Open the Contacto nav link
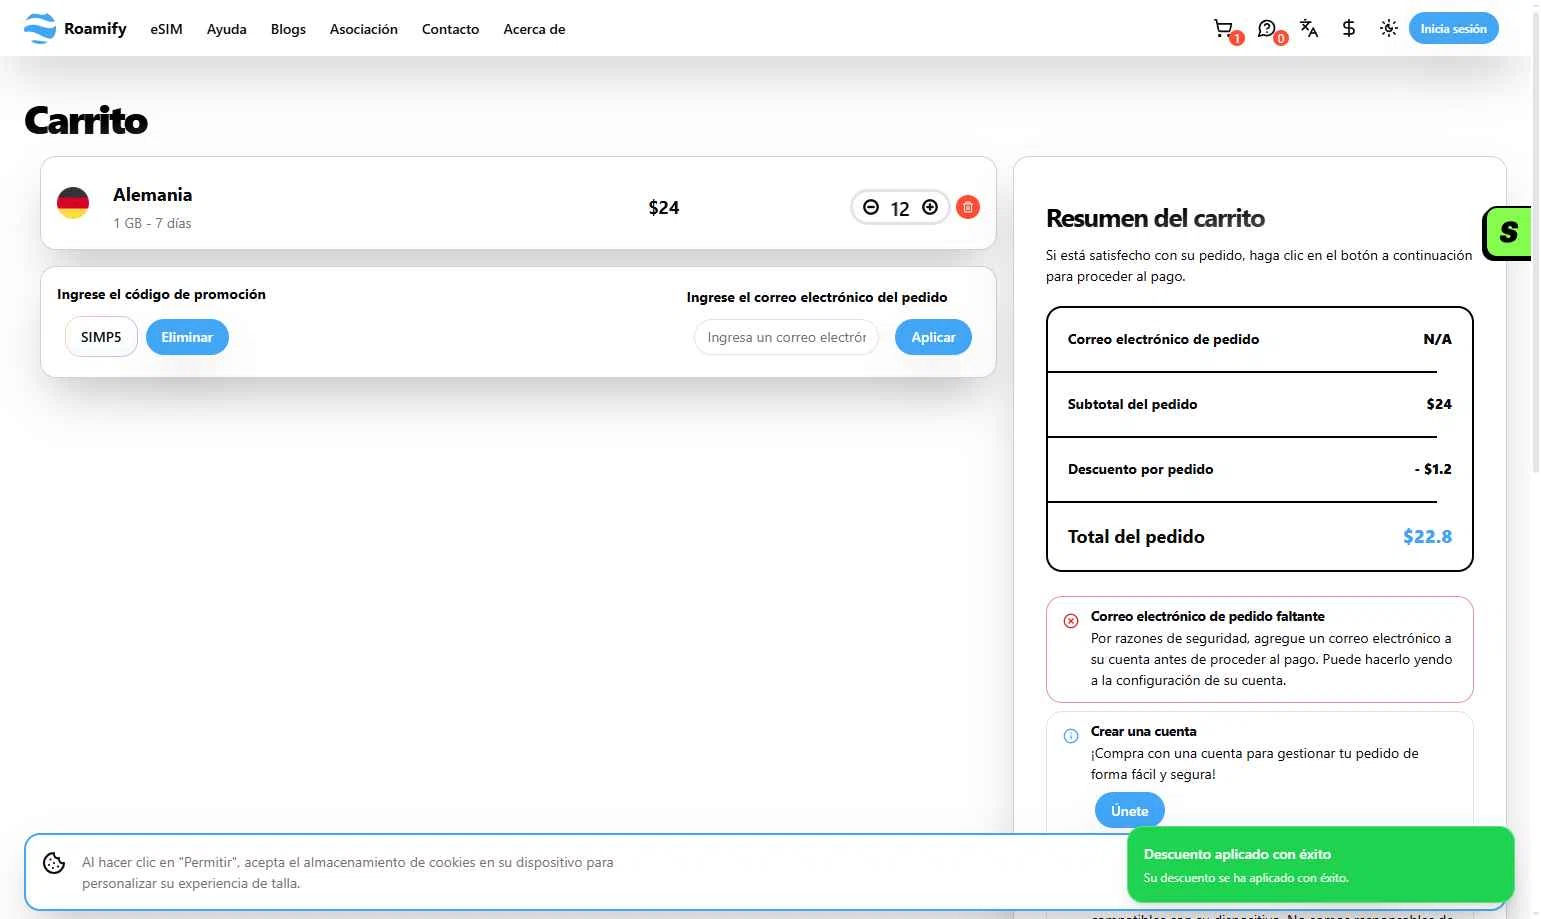The width and height of the screenshot is (1541, 919). point(450,29)
